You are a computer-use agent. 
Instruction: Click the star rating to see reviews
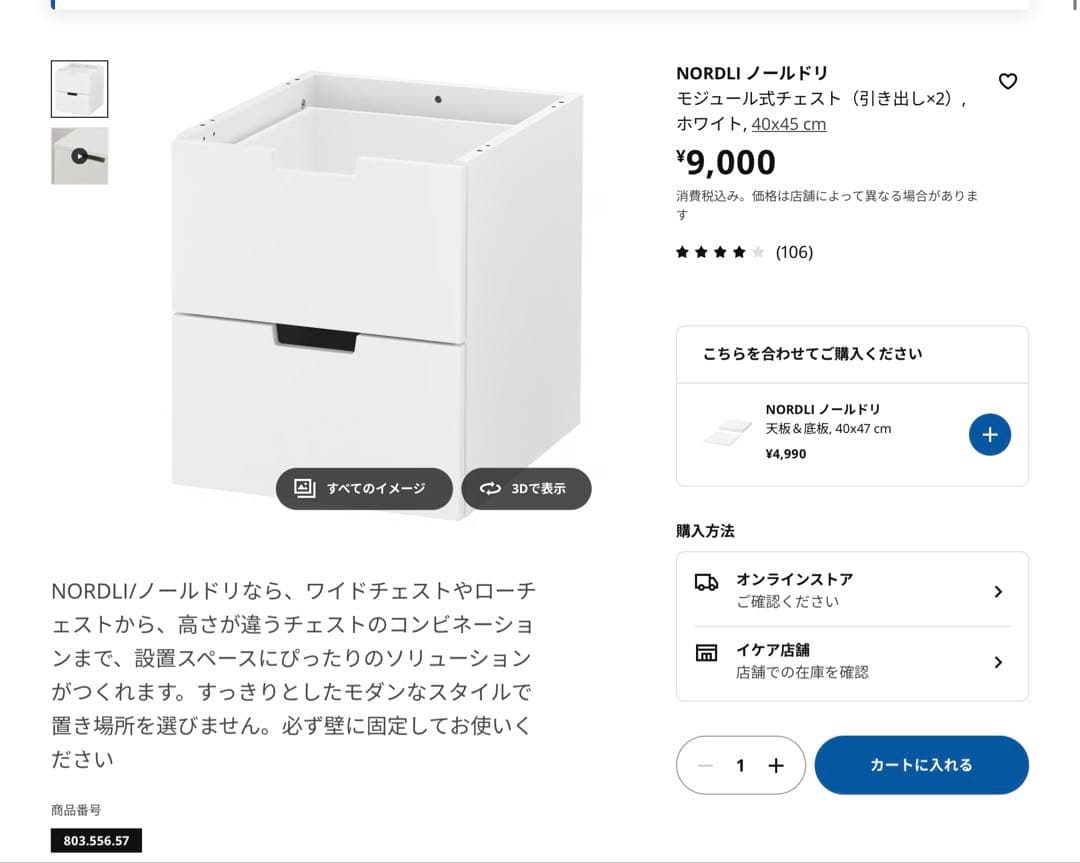[x=717, y=252]
